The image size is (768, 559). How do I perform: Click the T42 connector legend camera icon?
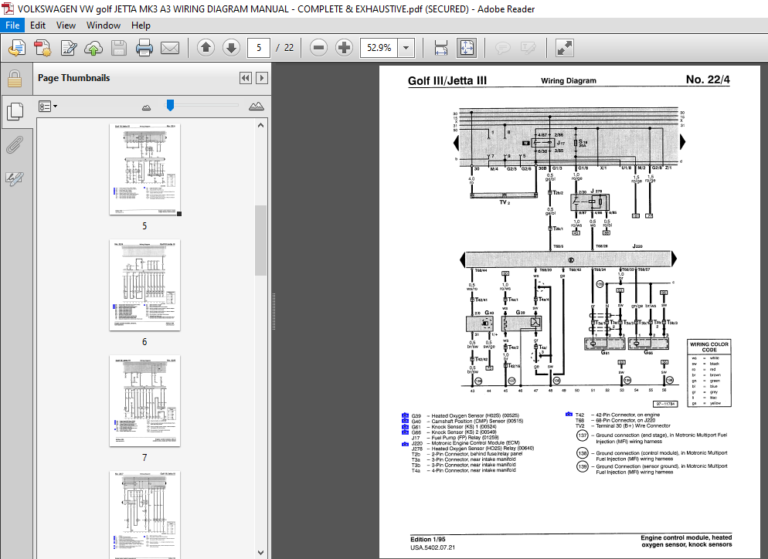569,414
